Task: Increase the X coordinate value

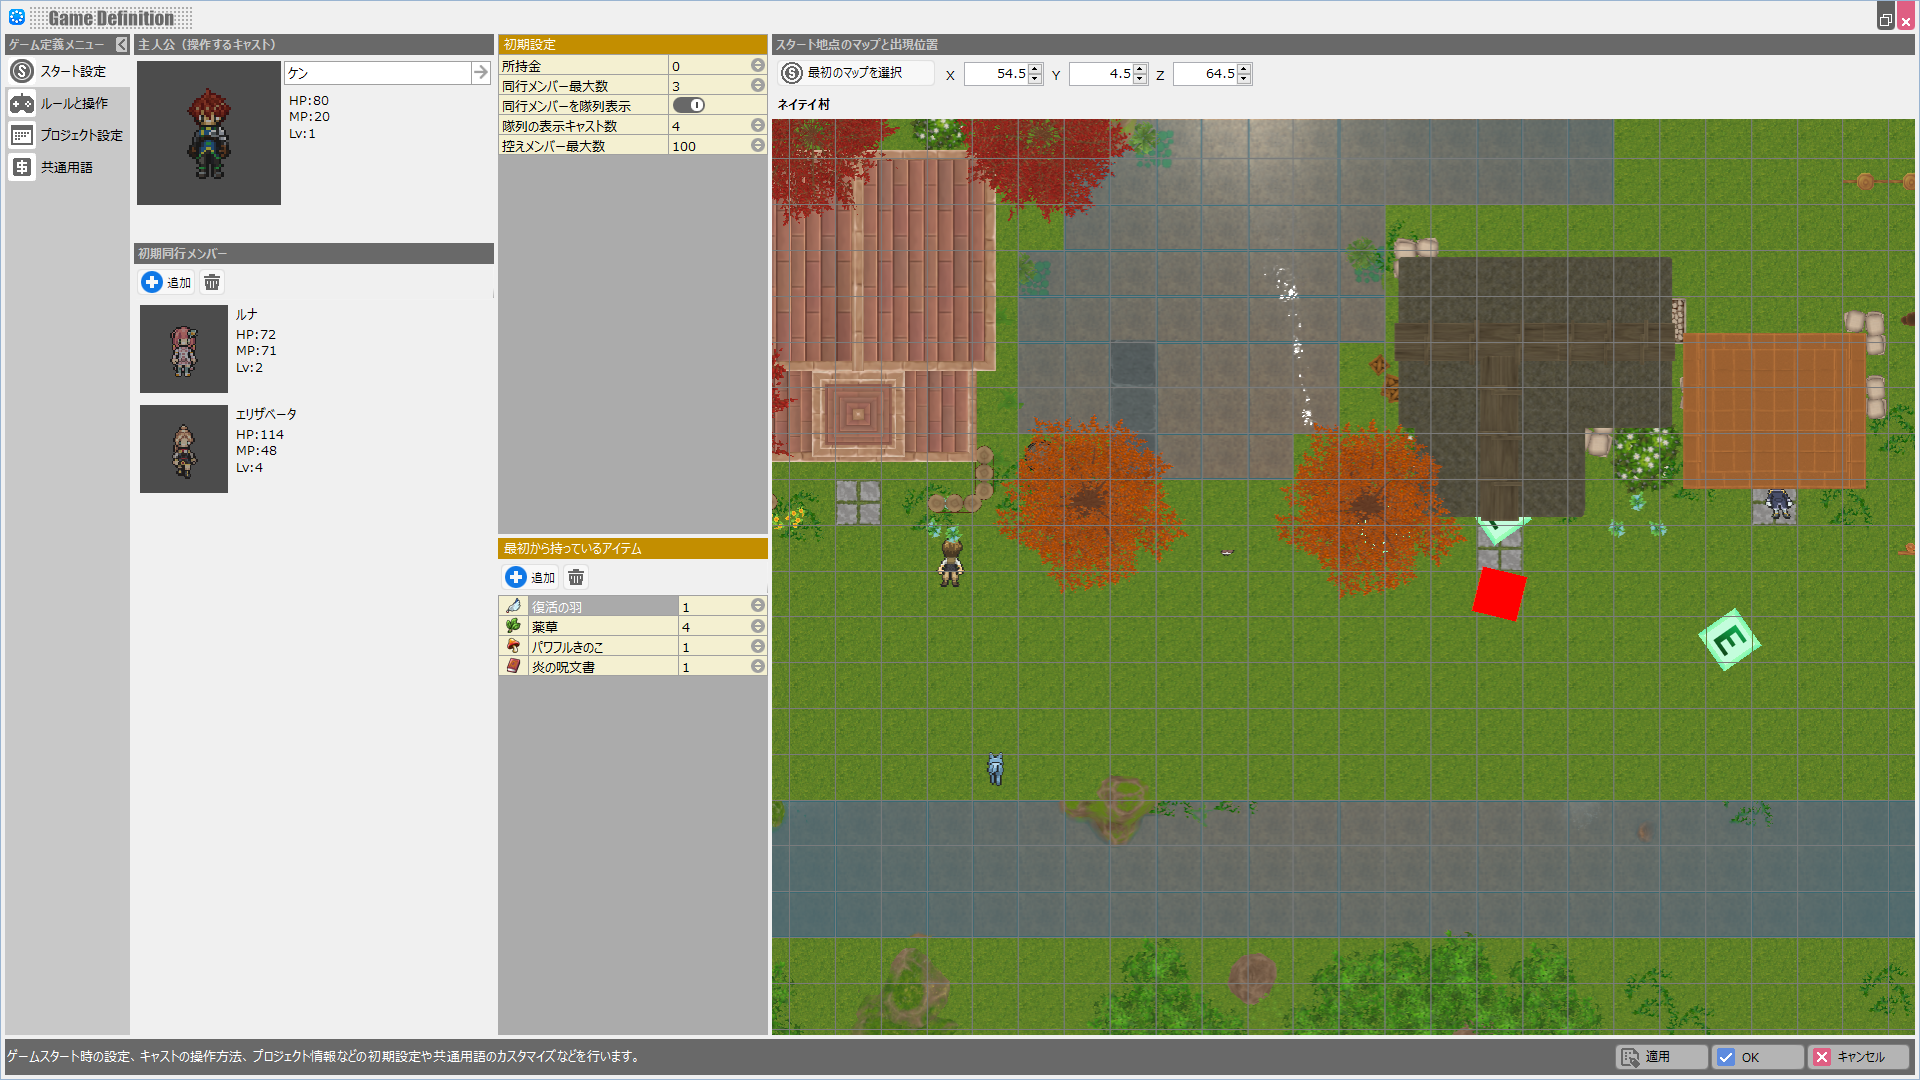Action: [1035, 69]
